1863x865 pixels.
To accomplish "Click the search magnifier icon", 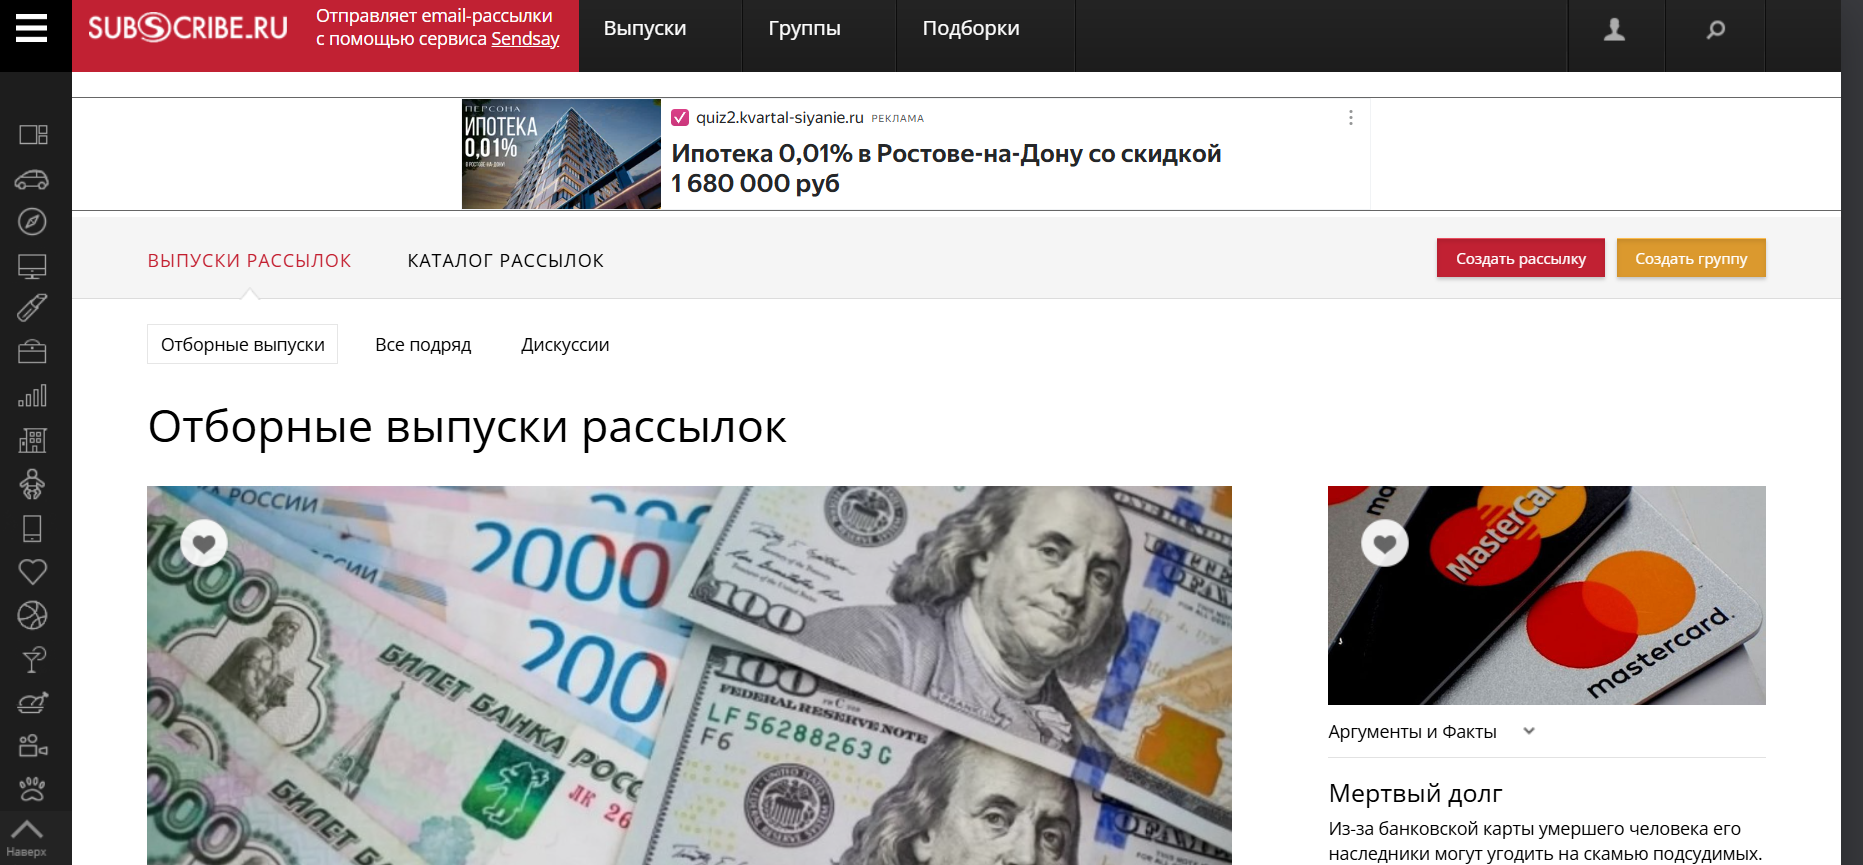I will [x=1715, y=30].
